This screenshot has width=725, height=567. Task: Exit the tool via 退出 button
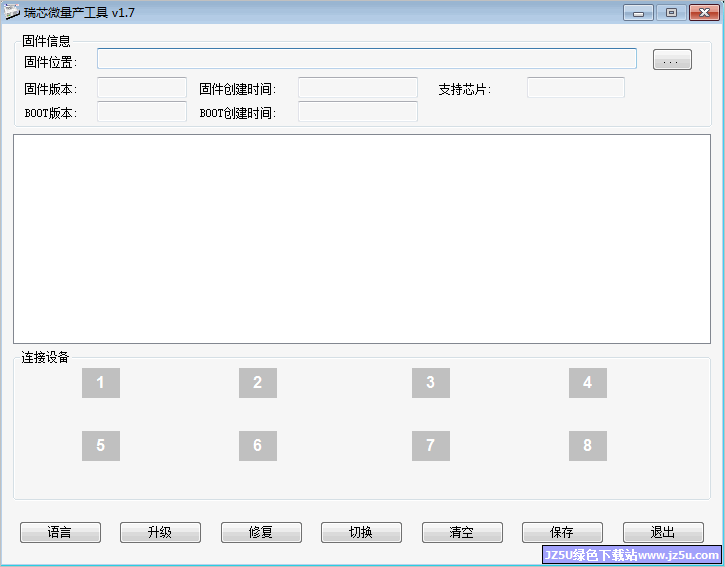(x=663, y=532)
